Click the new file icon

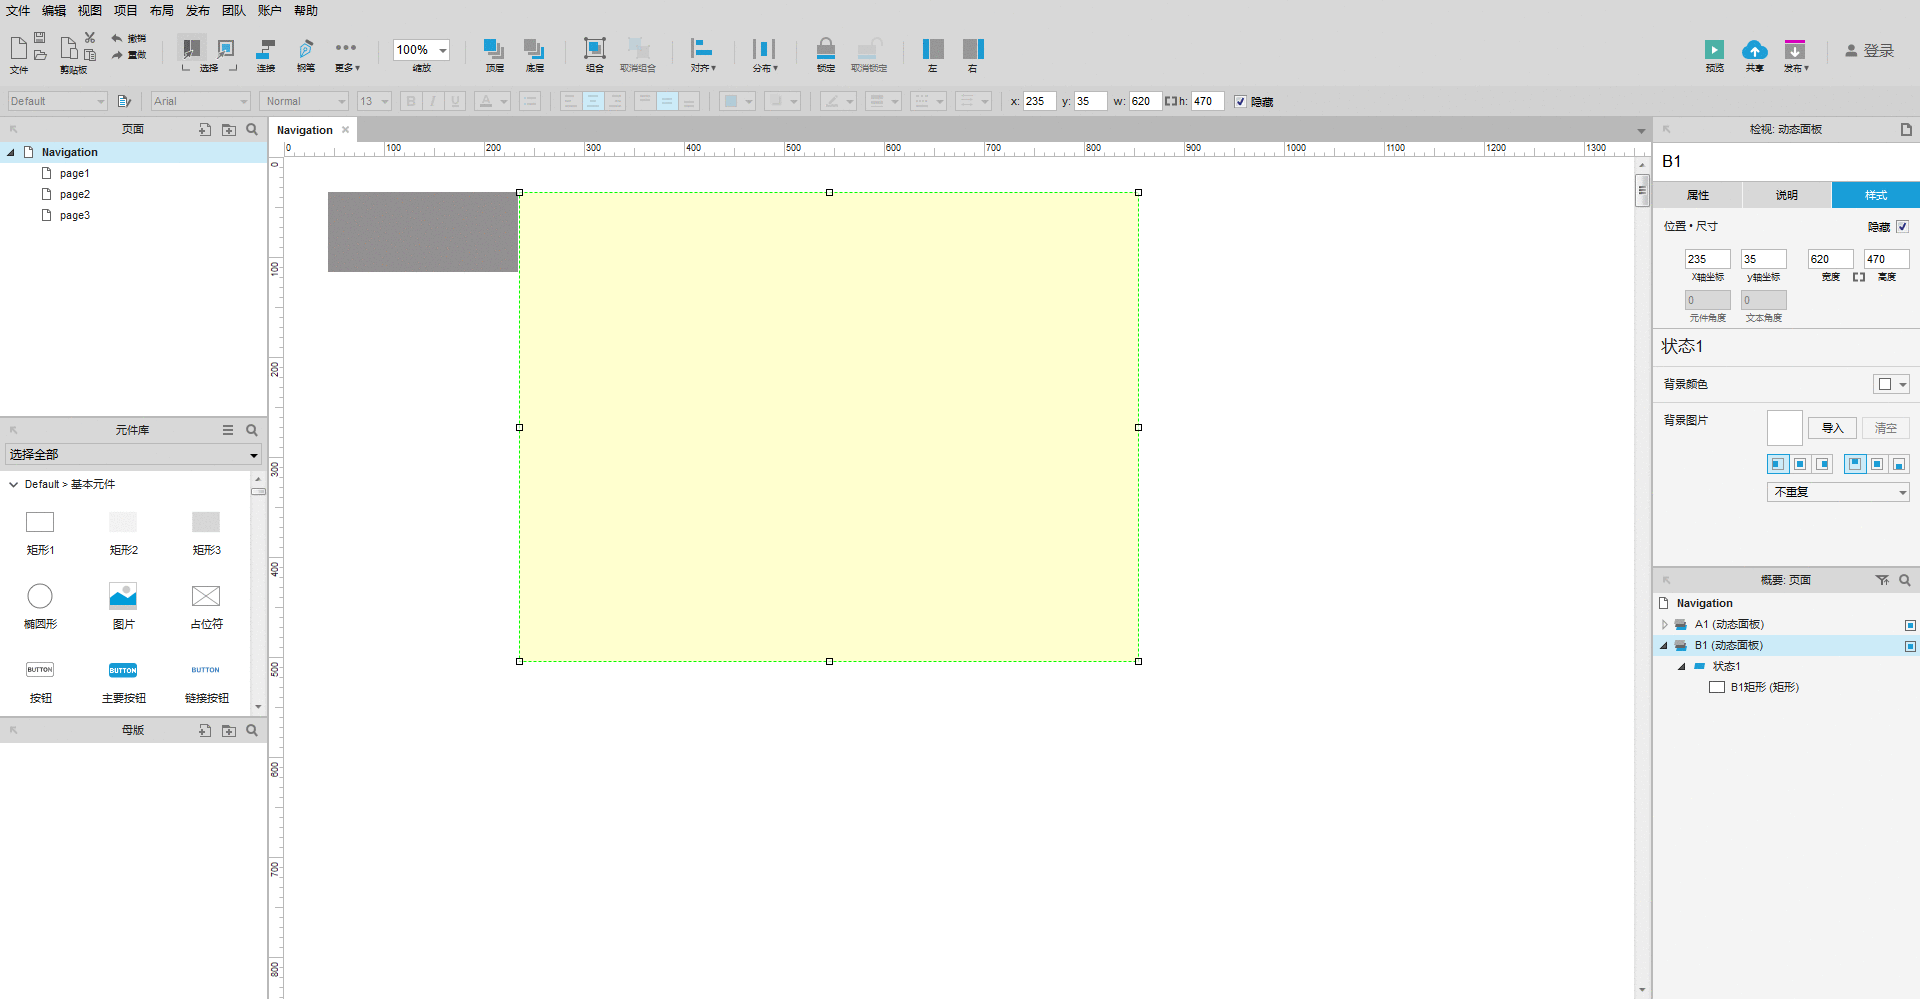pyautogui.click(x=18, y=48)
